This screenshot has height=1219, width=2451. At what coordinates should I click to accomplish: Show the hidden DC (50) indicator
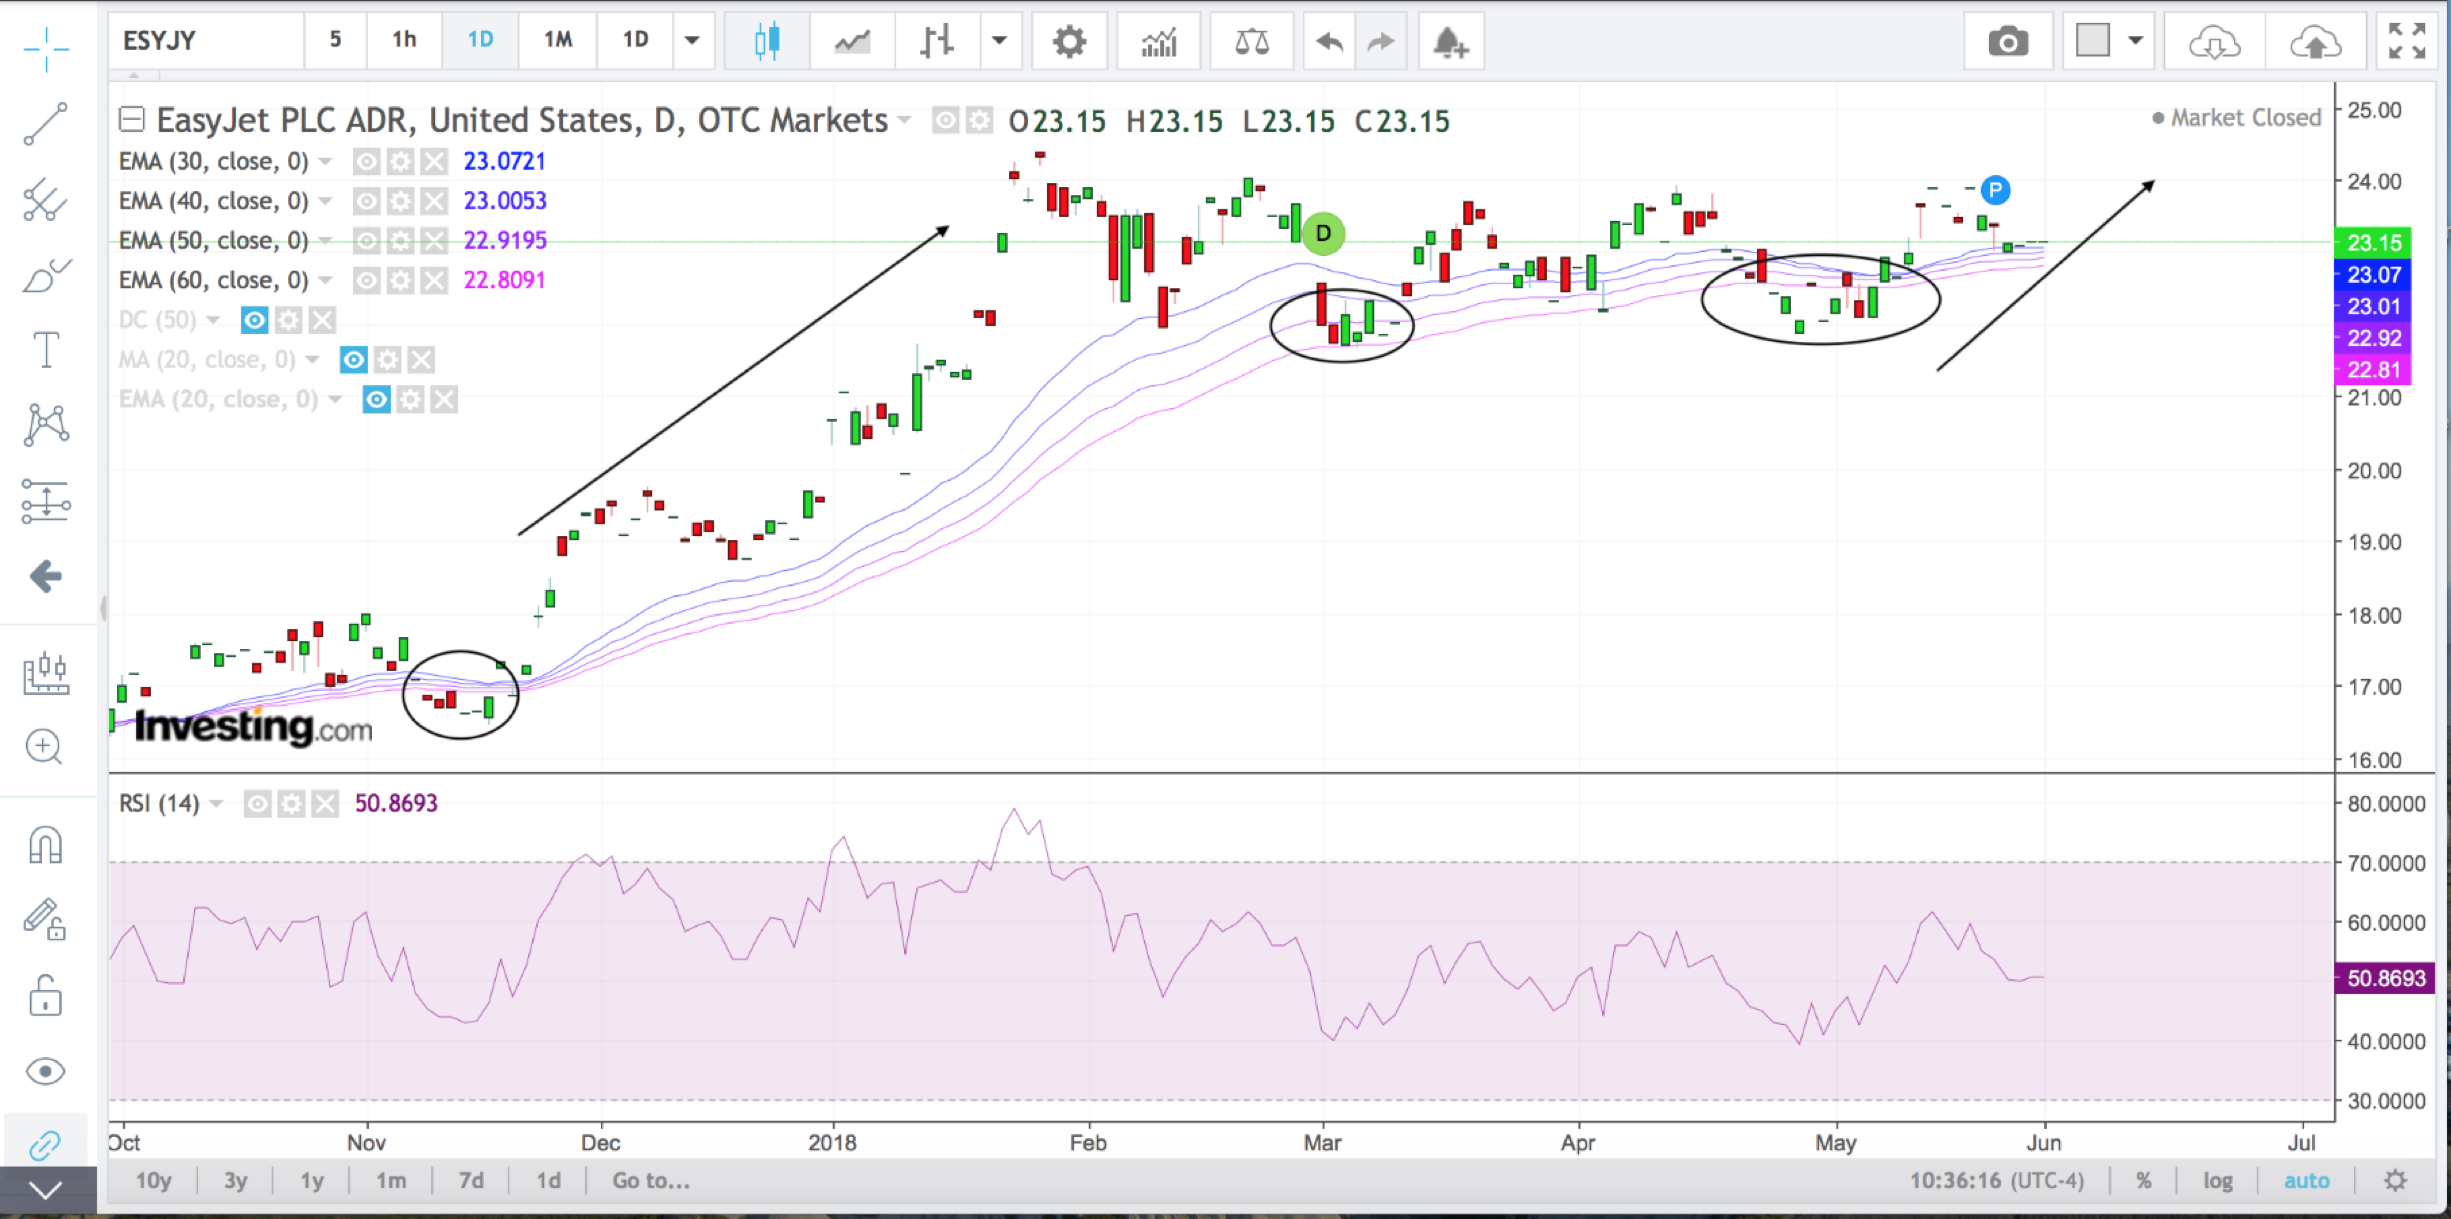[x=255, y=320]
